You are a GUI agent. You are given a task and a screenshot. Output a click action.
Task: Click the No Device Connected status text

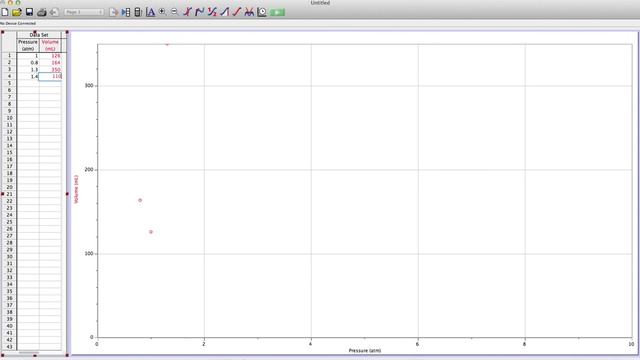click(18, 23)
